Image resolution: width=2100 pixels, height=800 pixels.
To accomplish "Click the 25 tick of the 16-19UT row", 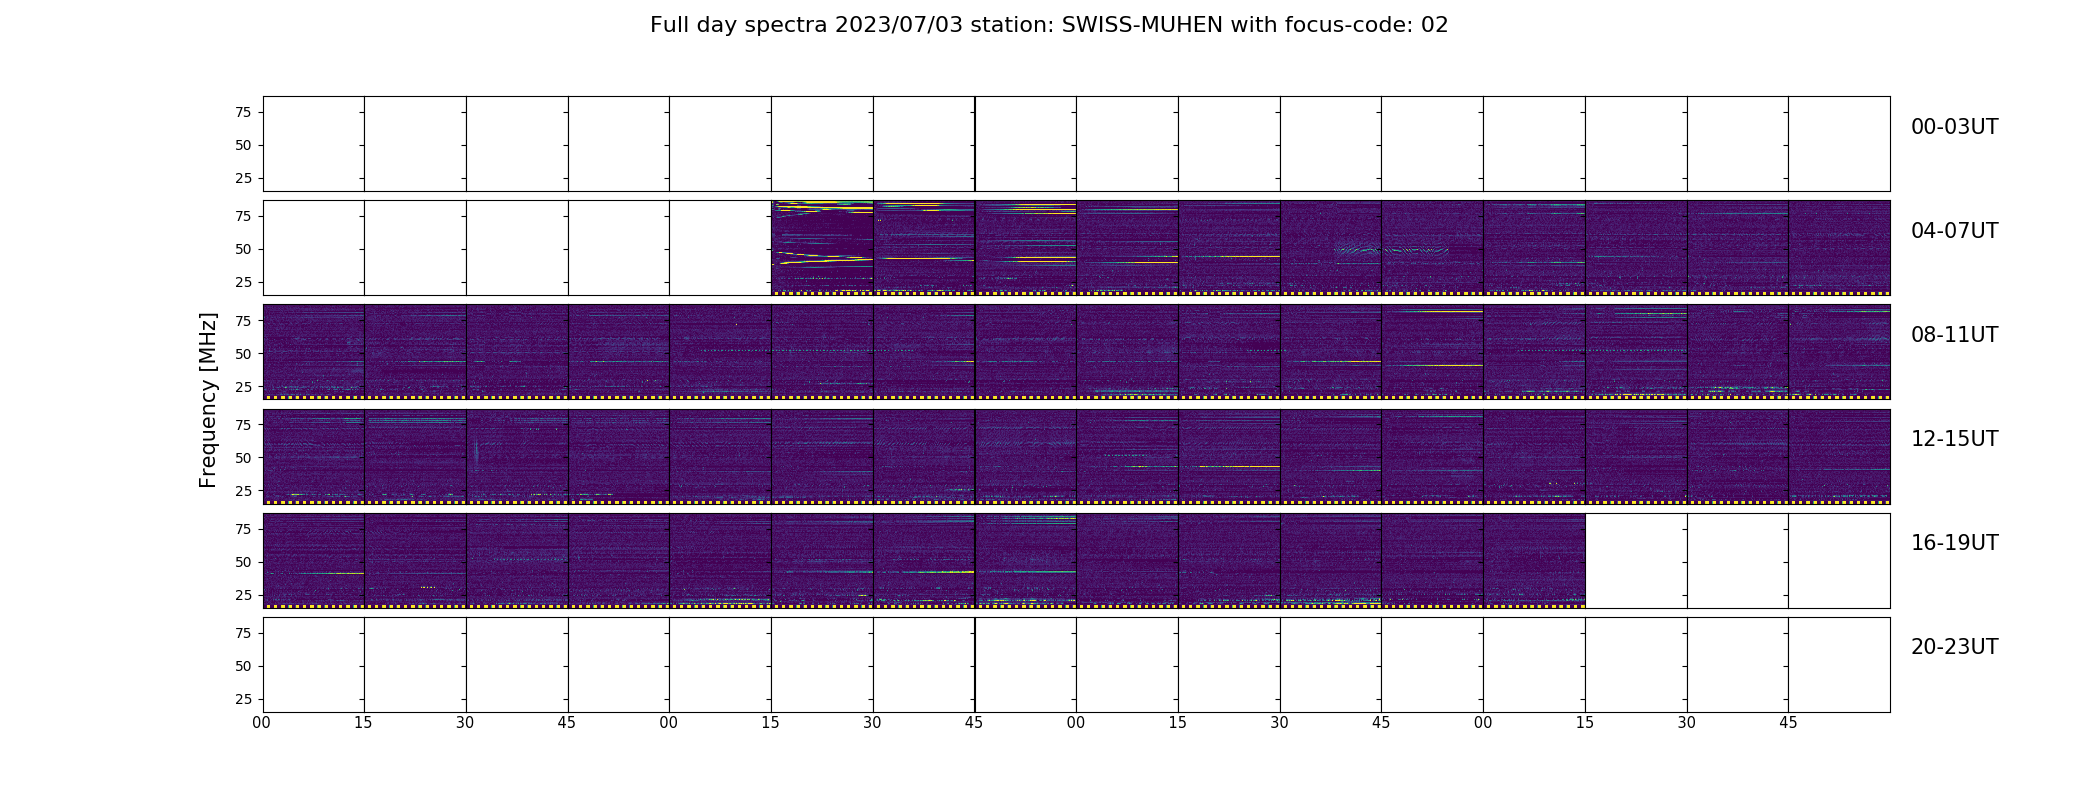I will pyautogui.click(x=242, y=594).
